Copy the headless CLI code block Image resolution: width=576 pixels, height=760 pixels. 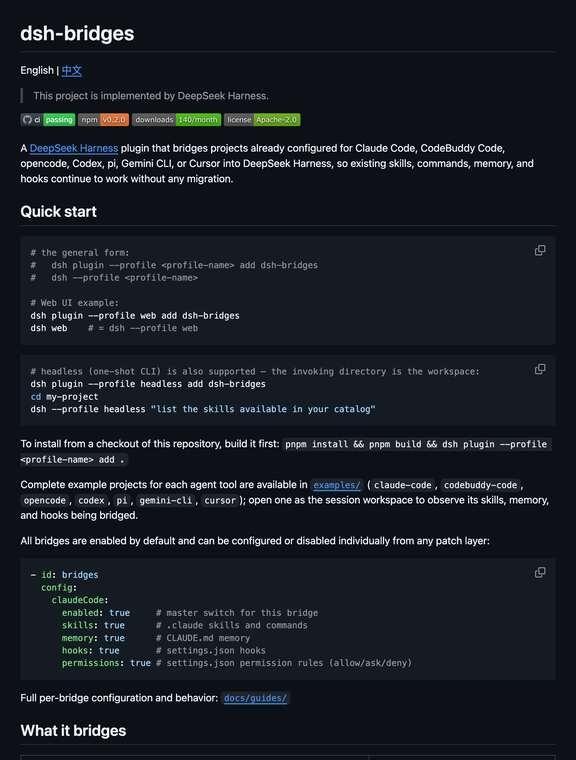coord(540,369)
